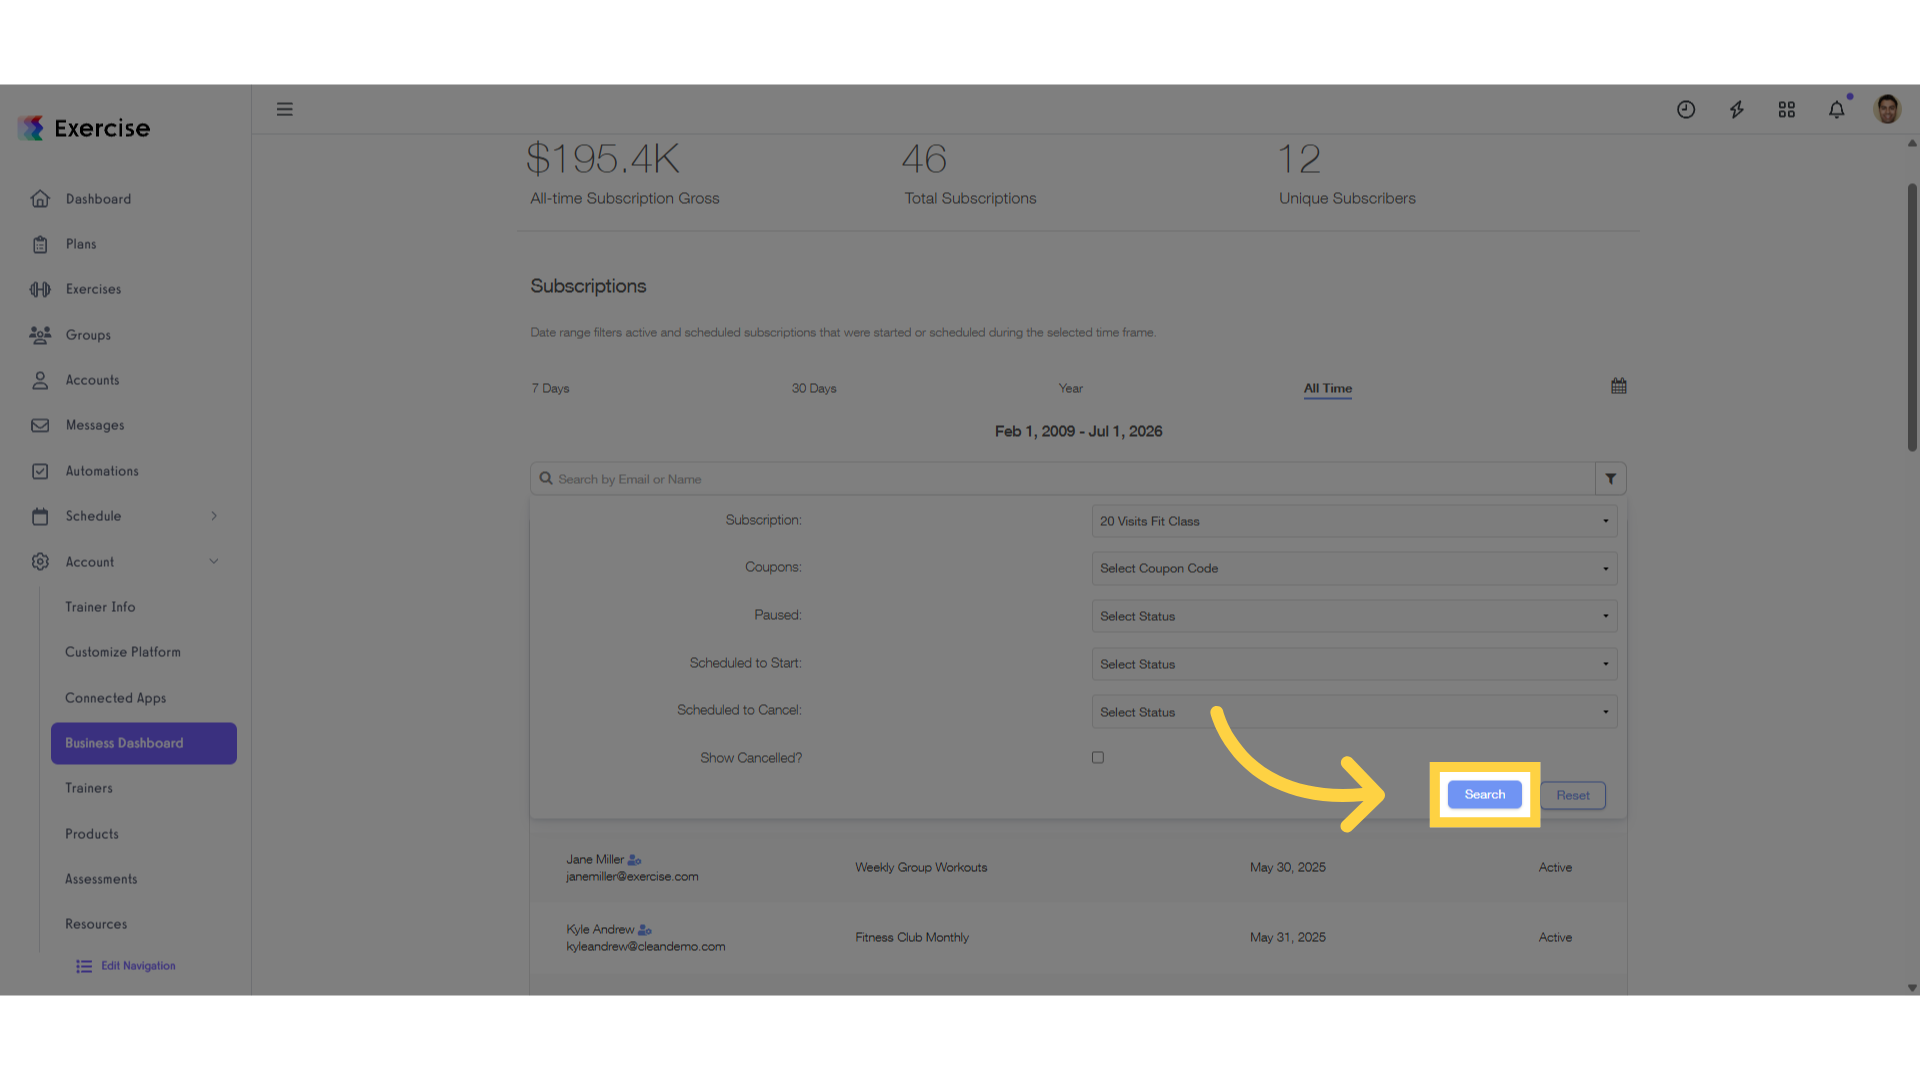
Task: Click the Search button
Action: 1485,795
